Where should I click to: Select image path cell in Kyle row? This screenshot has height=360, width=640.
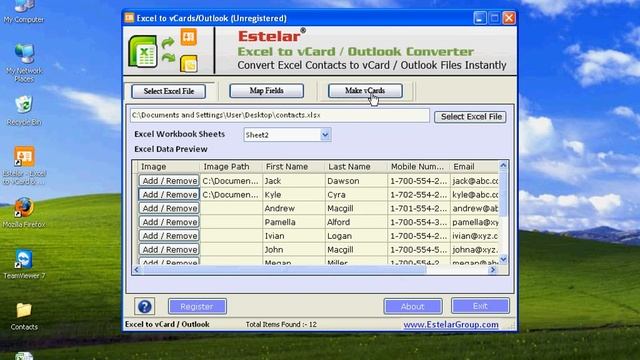[231, 195]
